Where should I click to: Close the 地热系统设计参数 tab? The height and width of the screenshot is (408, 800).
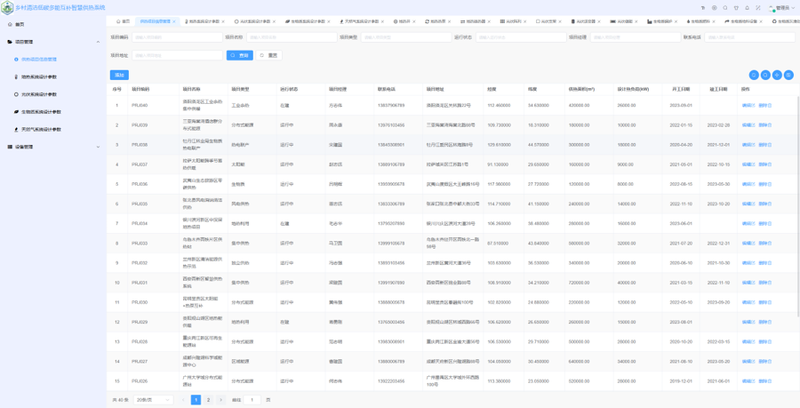pos(223,21)
